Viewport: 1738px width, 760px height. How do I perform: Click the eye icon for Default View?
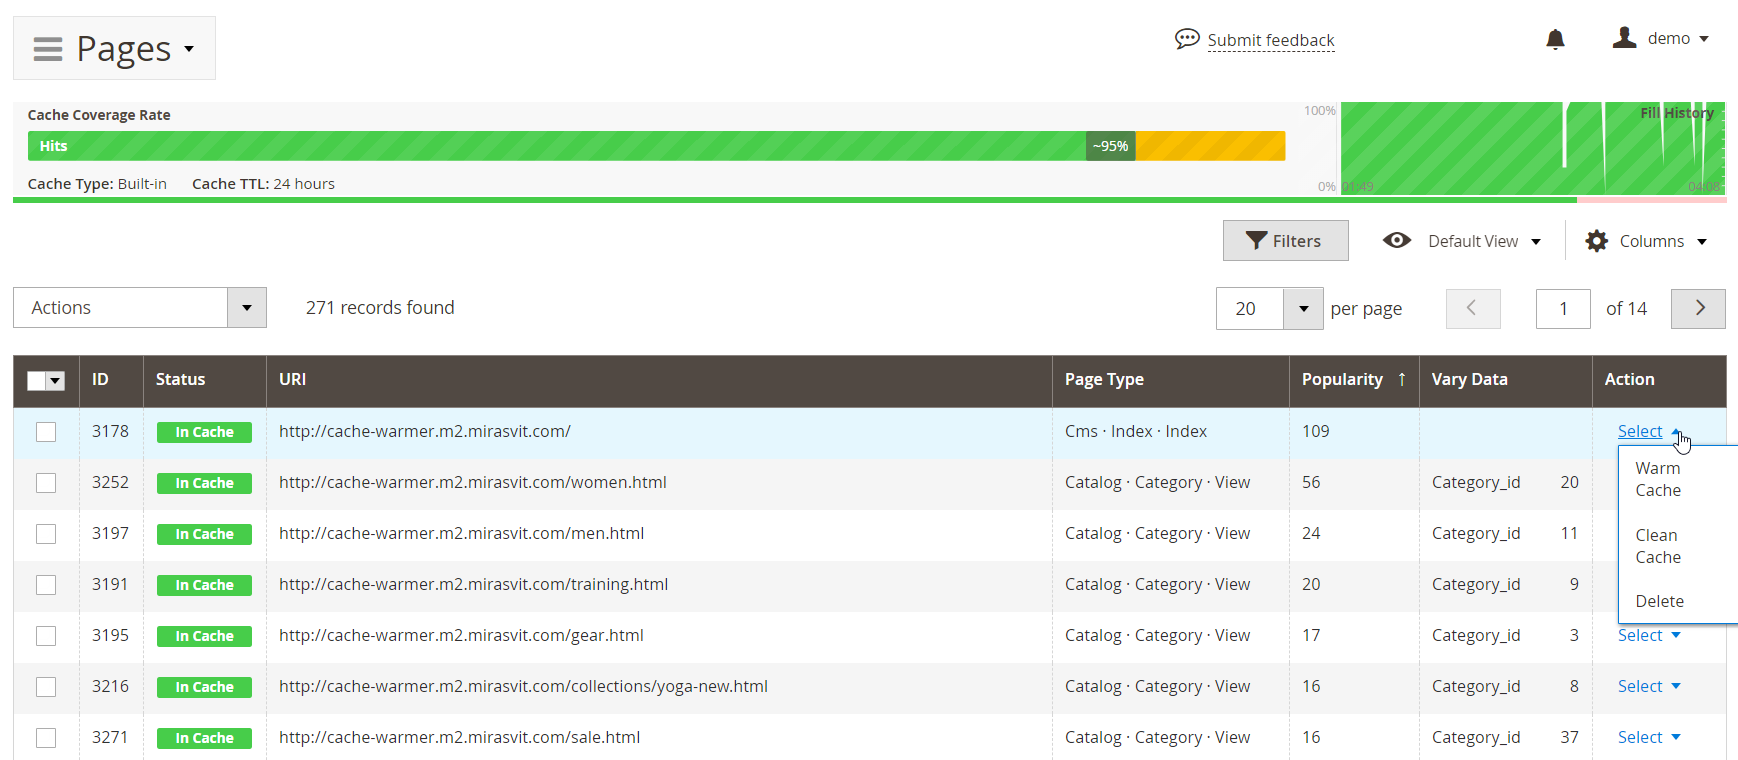tap(1396, 241)
